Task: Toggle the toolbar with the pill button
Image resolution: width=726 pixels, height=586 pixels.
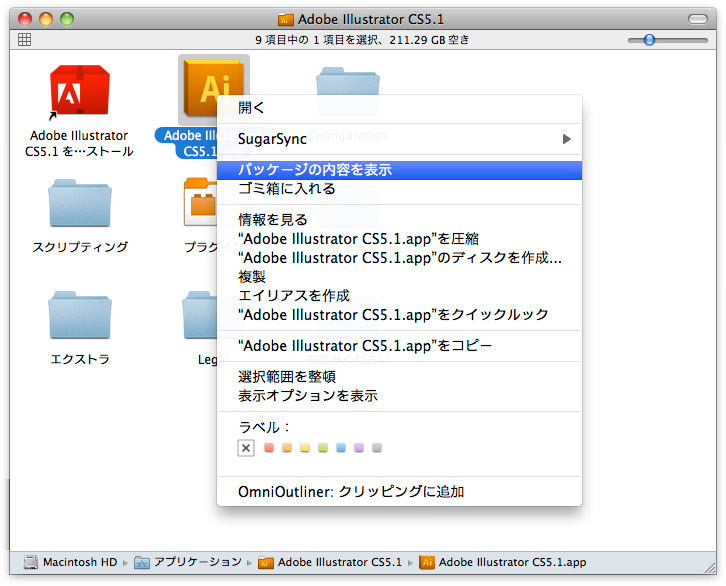Action: (698, 19)
